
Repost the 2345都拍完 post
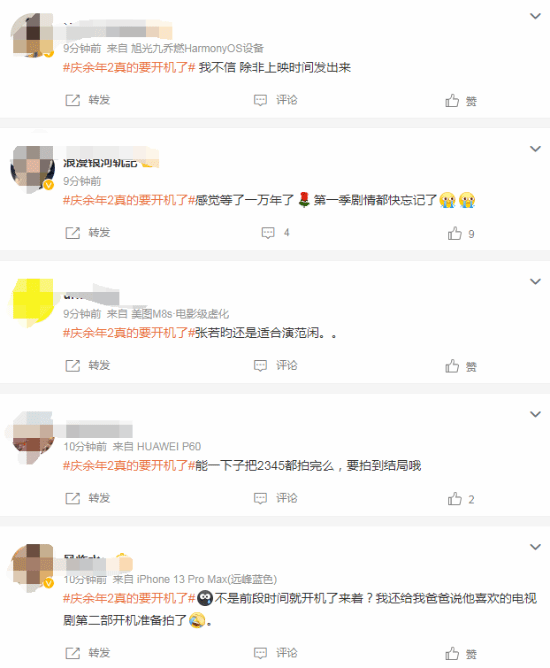click(88, 498)
